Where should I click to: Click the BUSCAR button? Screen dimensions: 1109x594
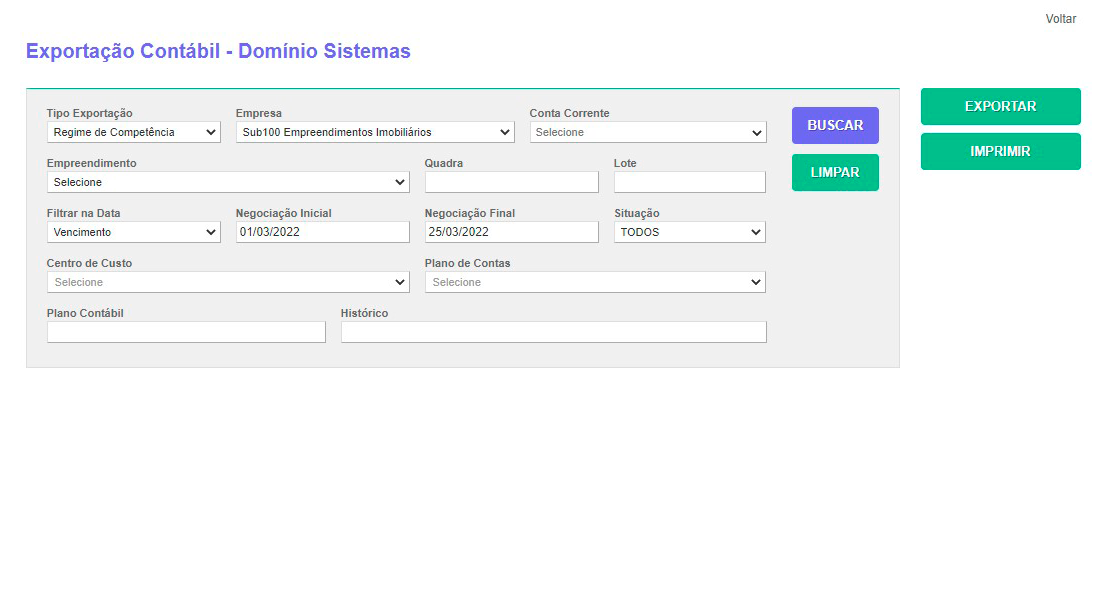coord(835,126)
